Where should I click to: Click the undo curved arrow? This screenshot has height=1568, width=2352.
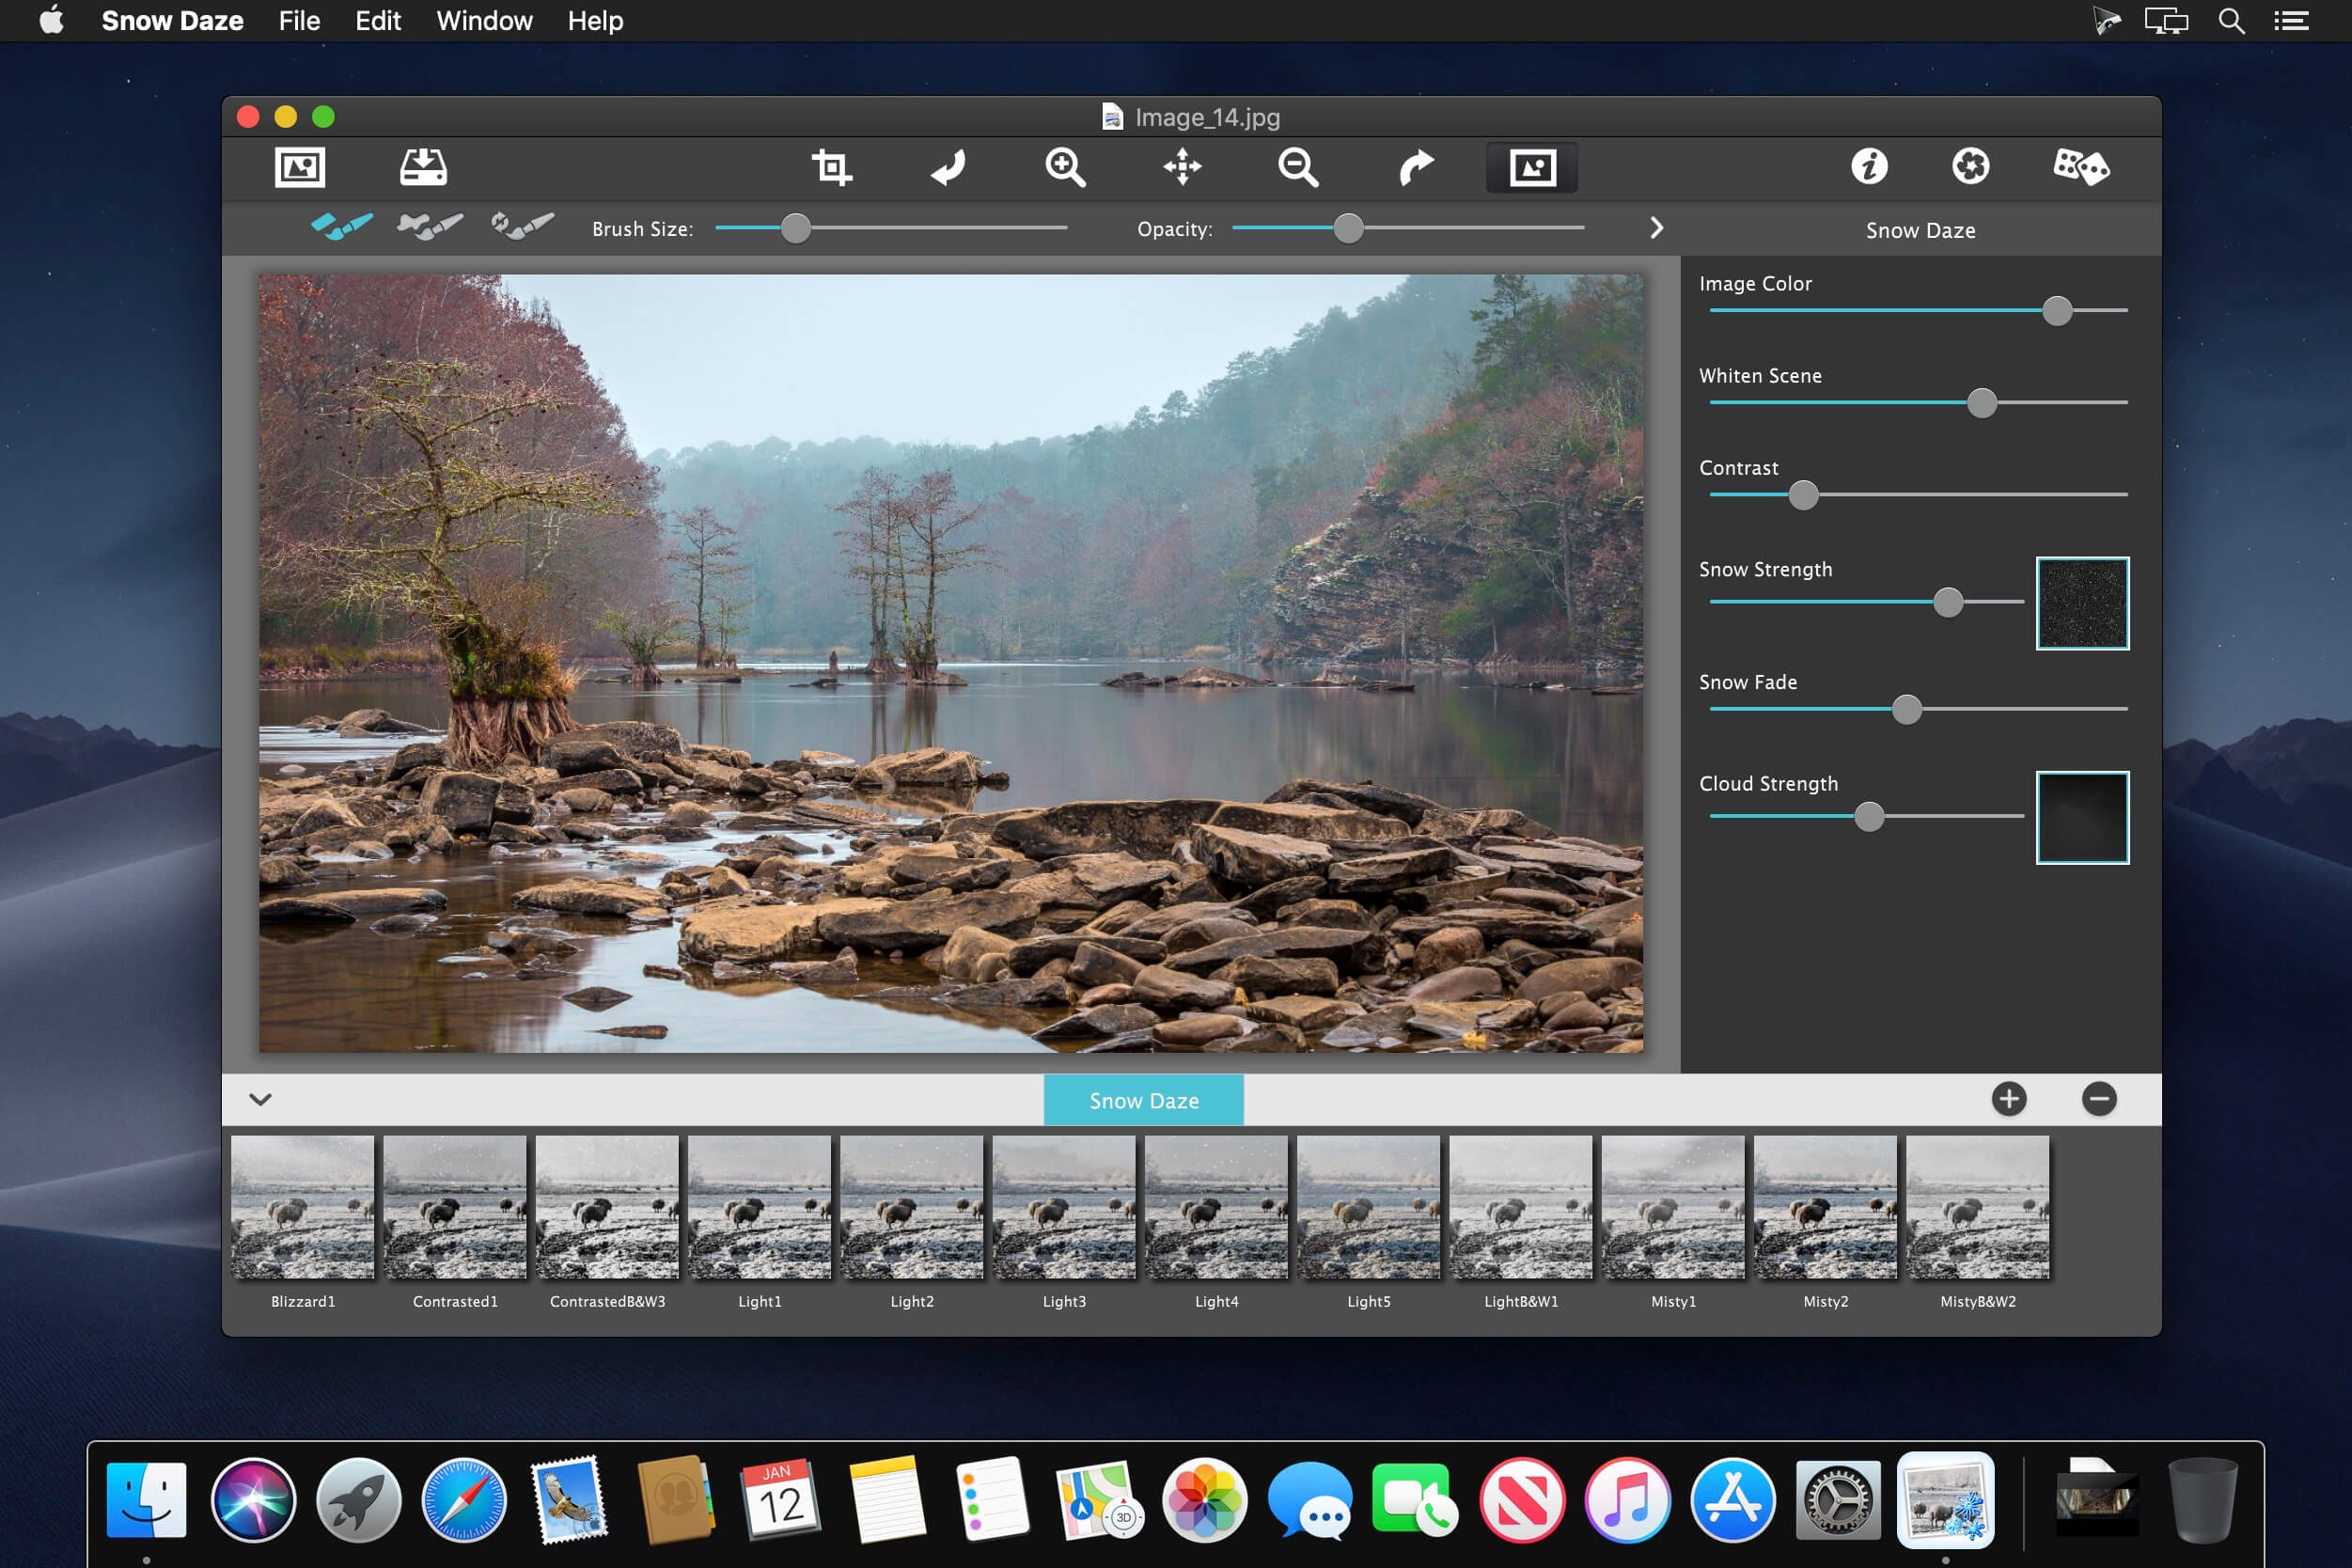click(x=948, y=167)
